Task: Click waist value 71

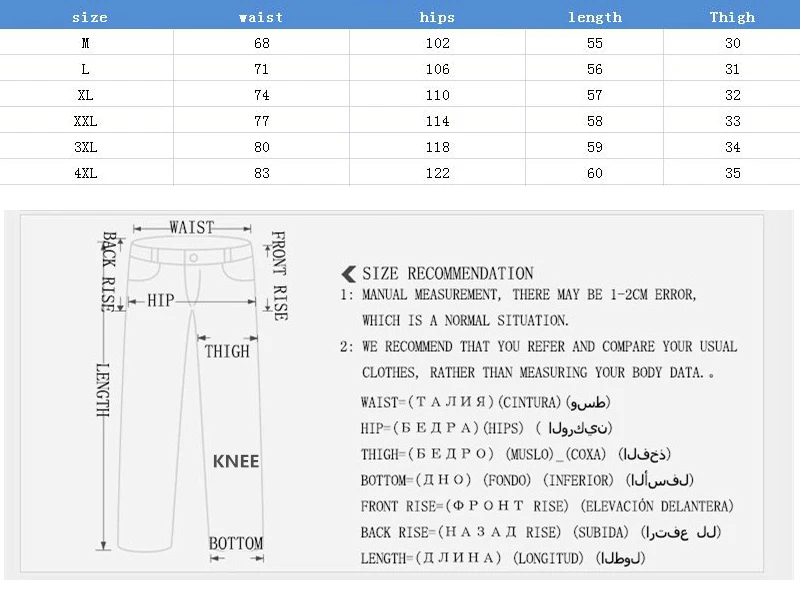Action: (262, 69)
